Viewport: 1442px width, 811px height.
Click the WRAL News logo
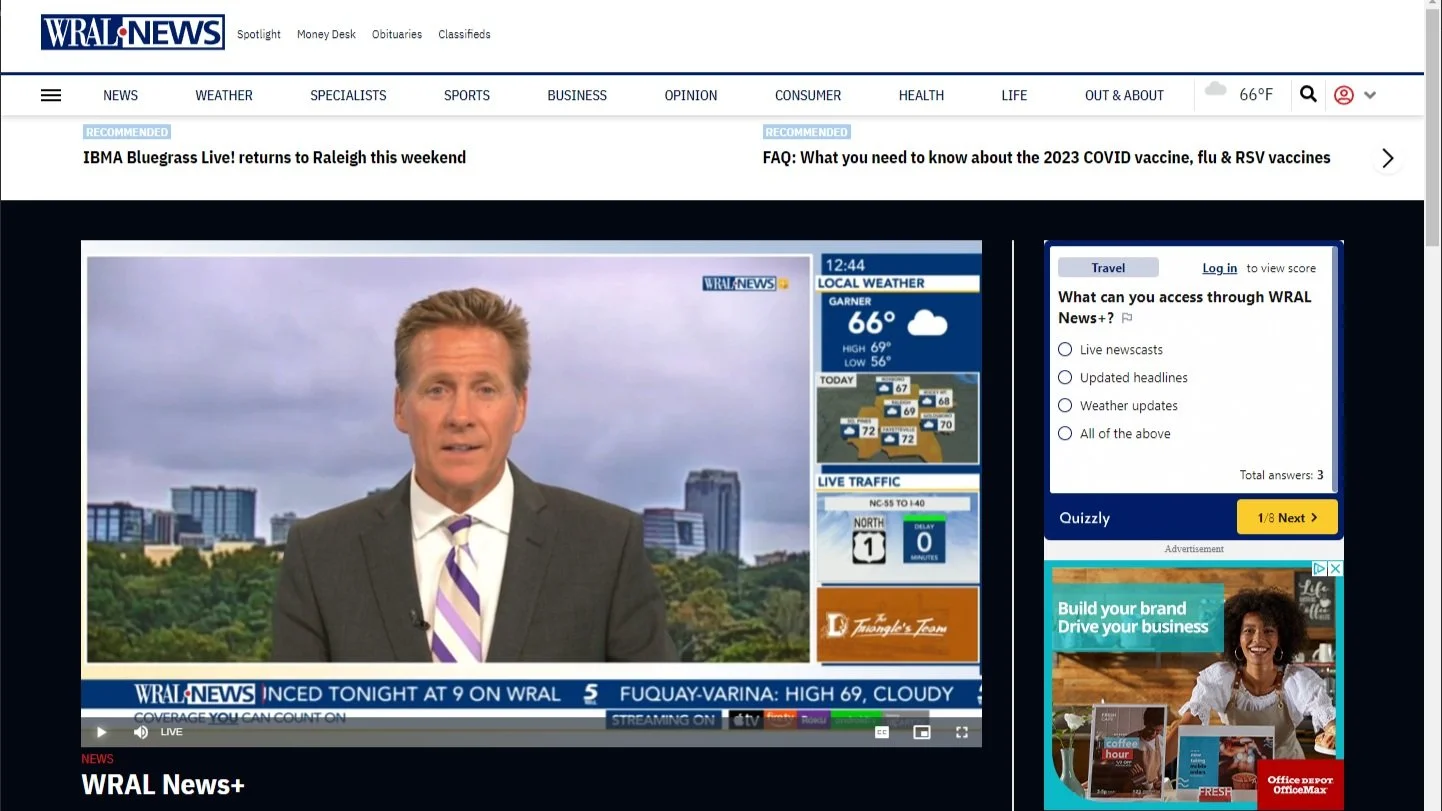[133, 32]
